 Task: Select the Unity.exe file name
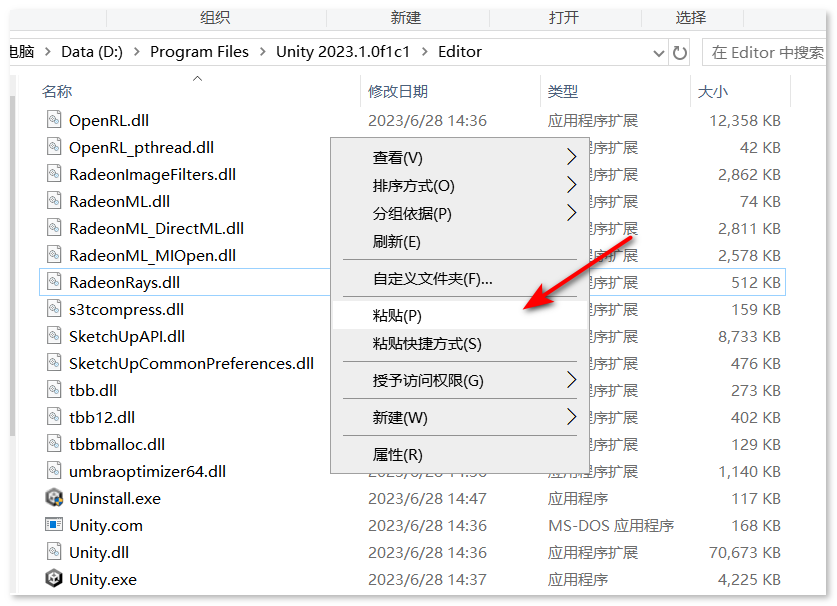coord(103,579)
